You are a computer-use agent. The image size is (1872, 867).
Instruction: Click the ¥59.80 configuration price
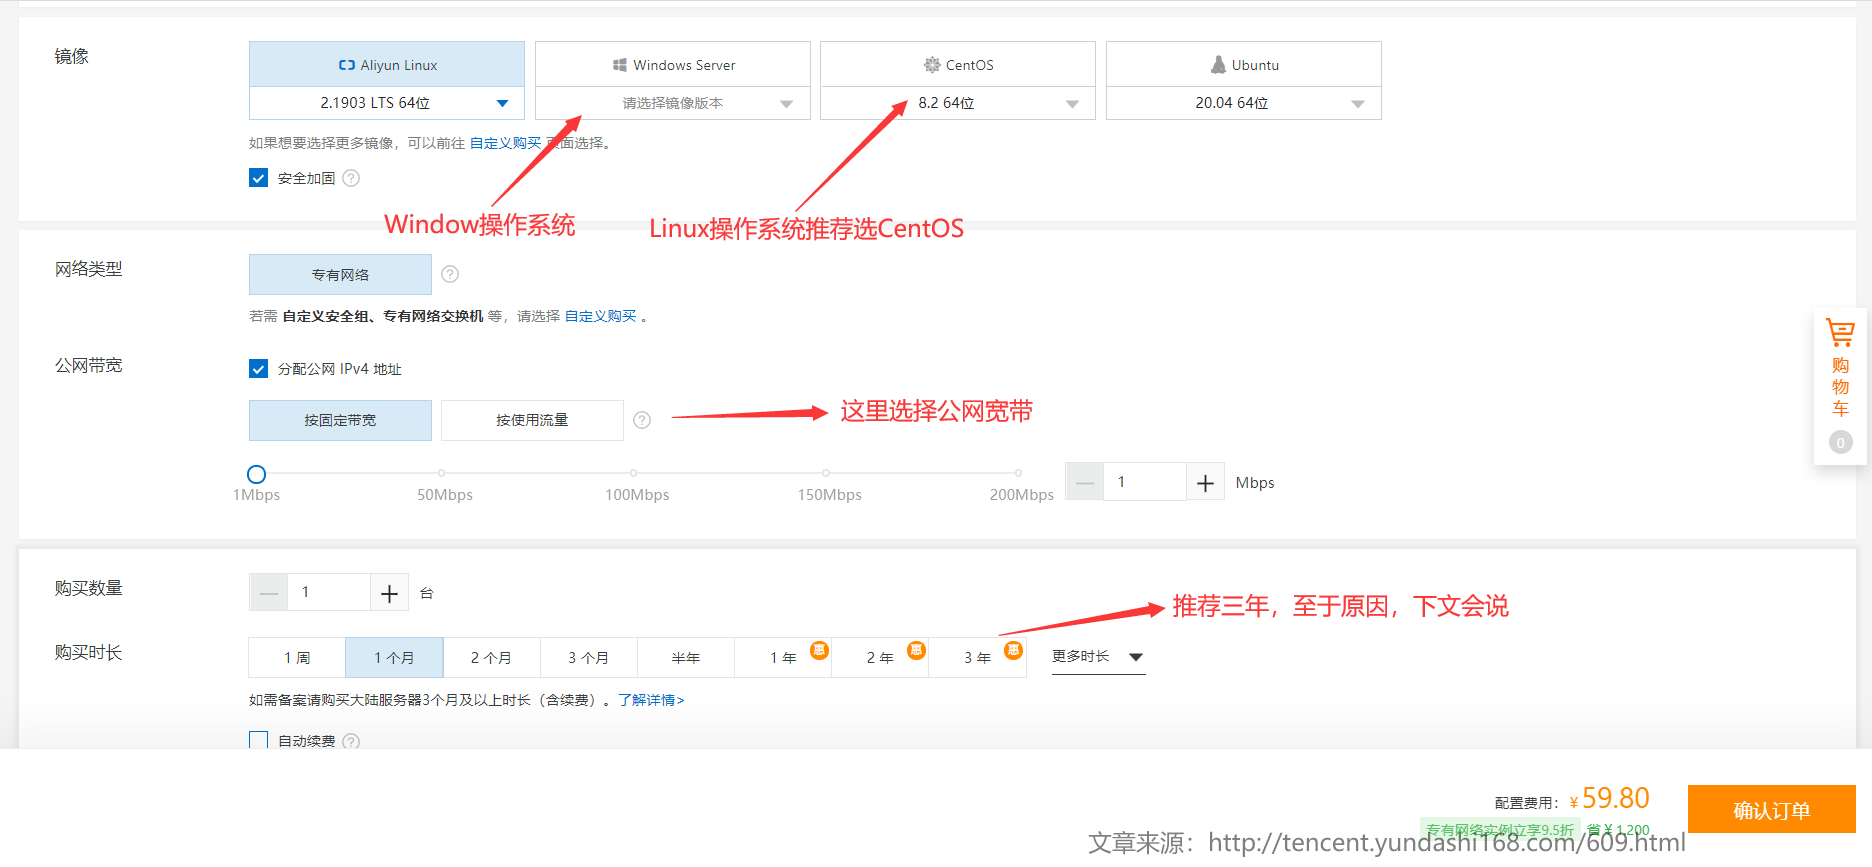1609,798
